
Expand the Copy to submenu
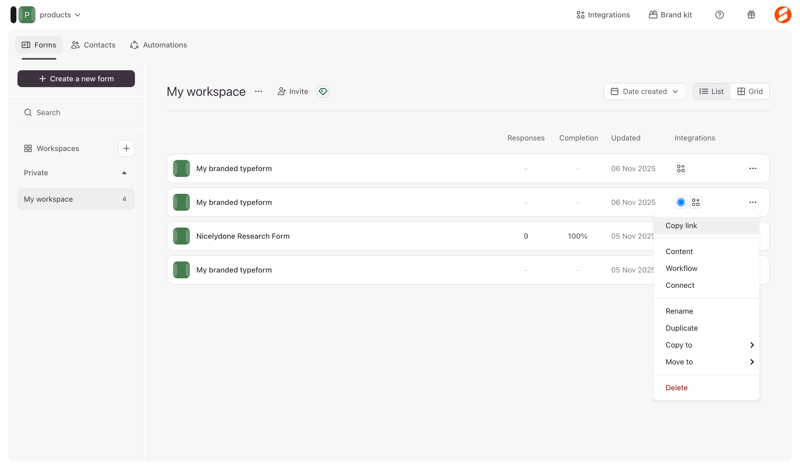click(x=706, y=345)
